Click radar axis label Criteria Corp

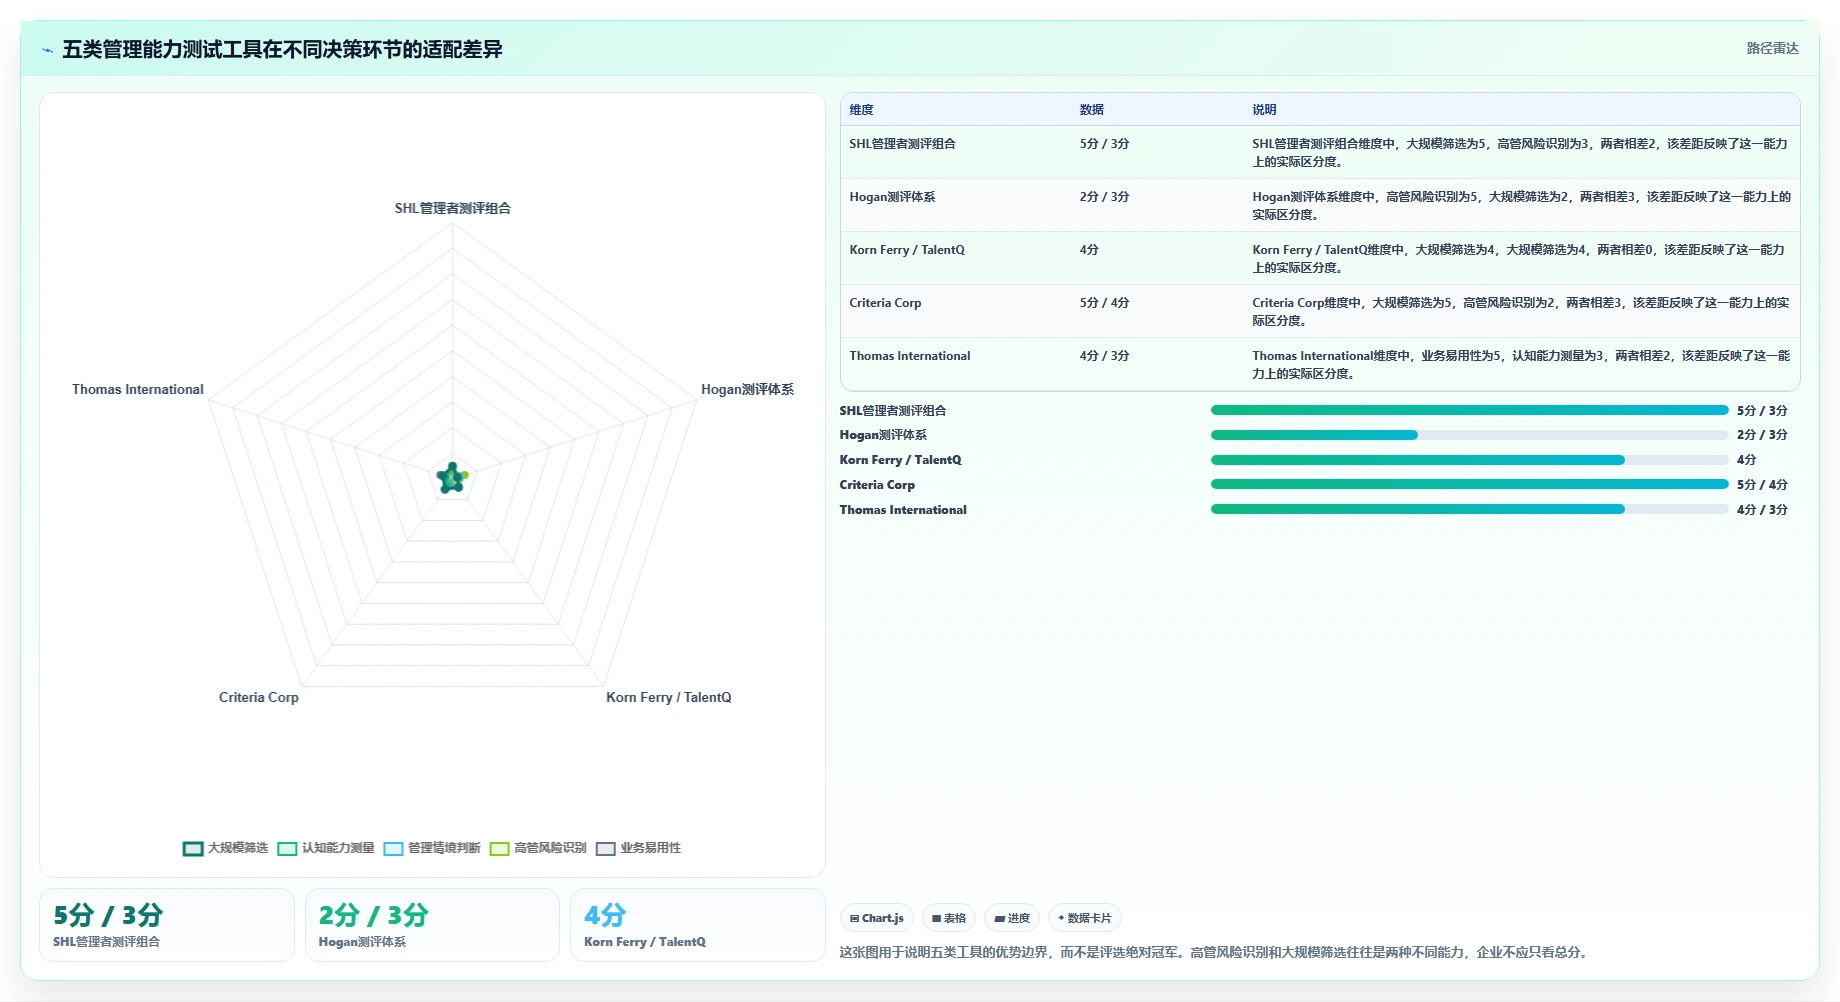pos(259,697)
